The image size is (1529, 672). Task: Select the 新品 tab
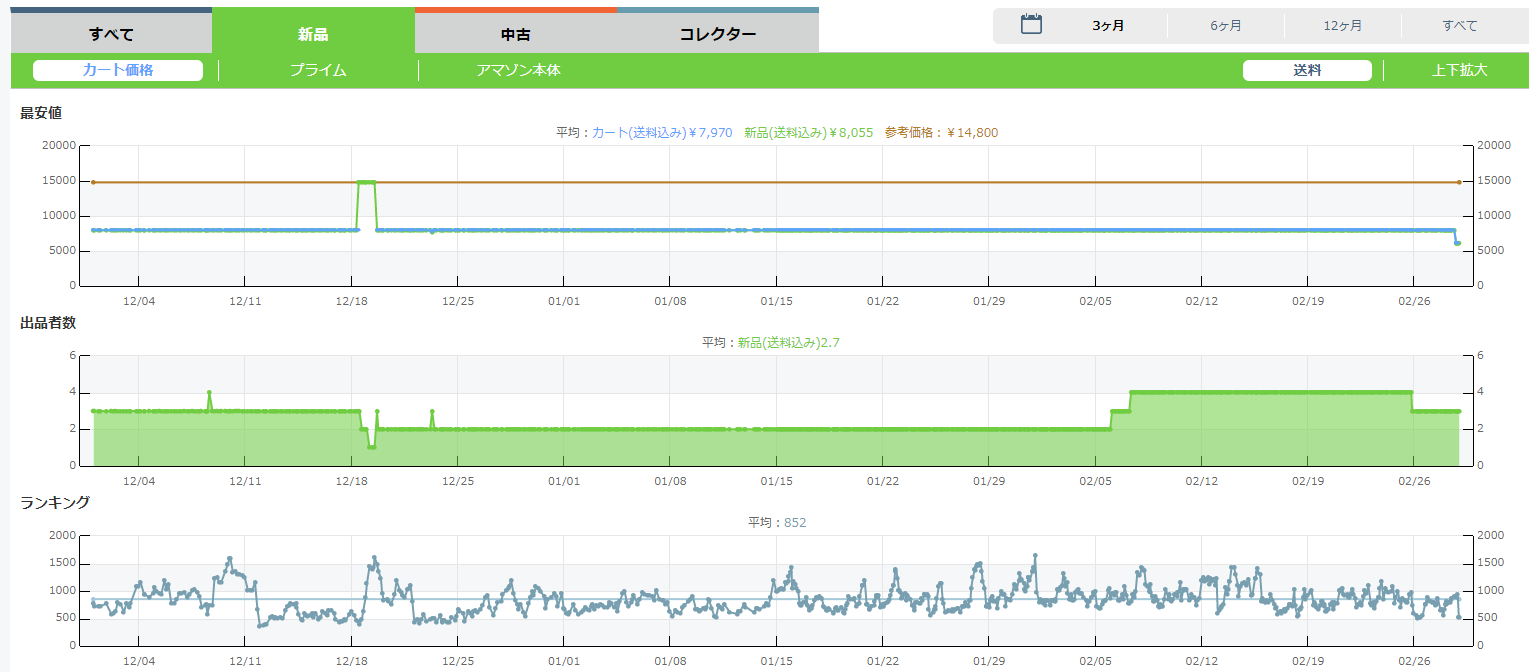(313, 34)
